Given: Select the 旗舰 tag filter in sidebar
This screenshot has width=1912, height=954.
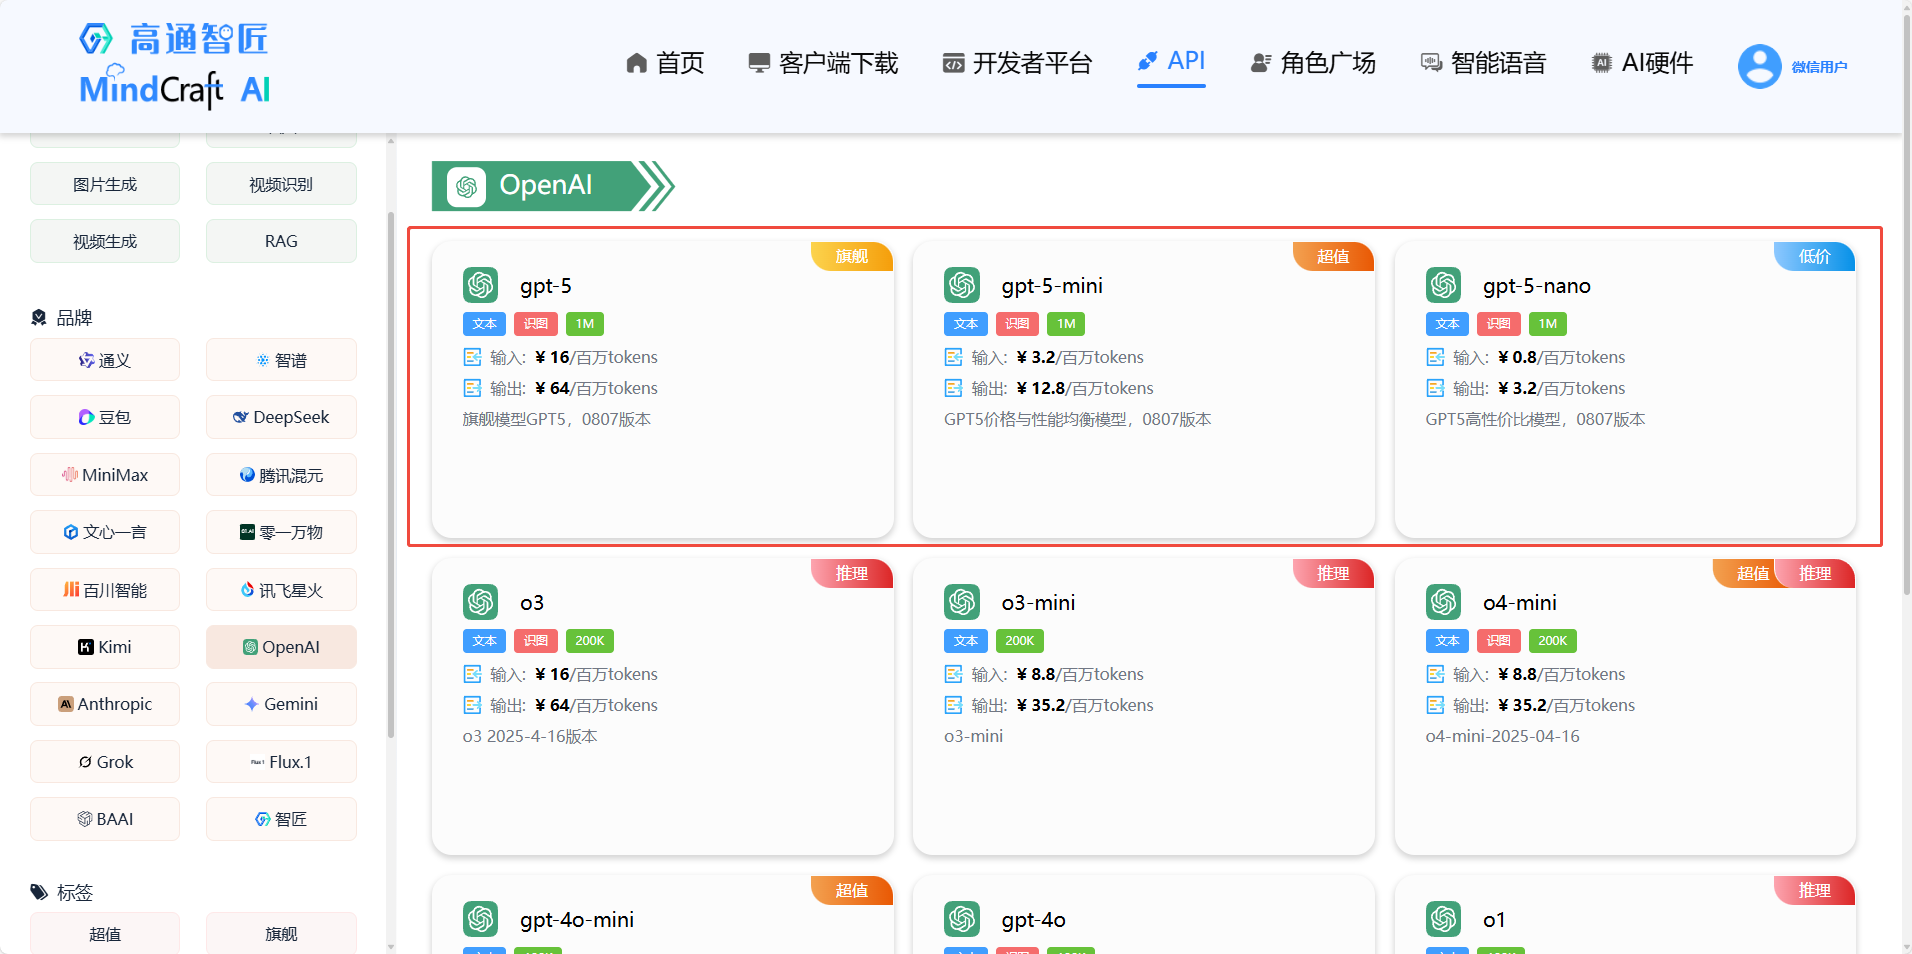Looking at the screenshot, I should click(x=281, y=933).
